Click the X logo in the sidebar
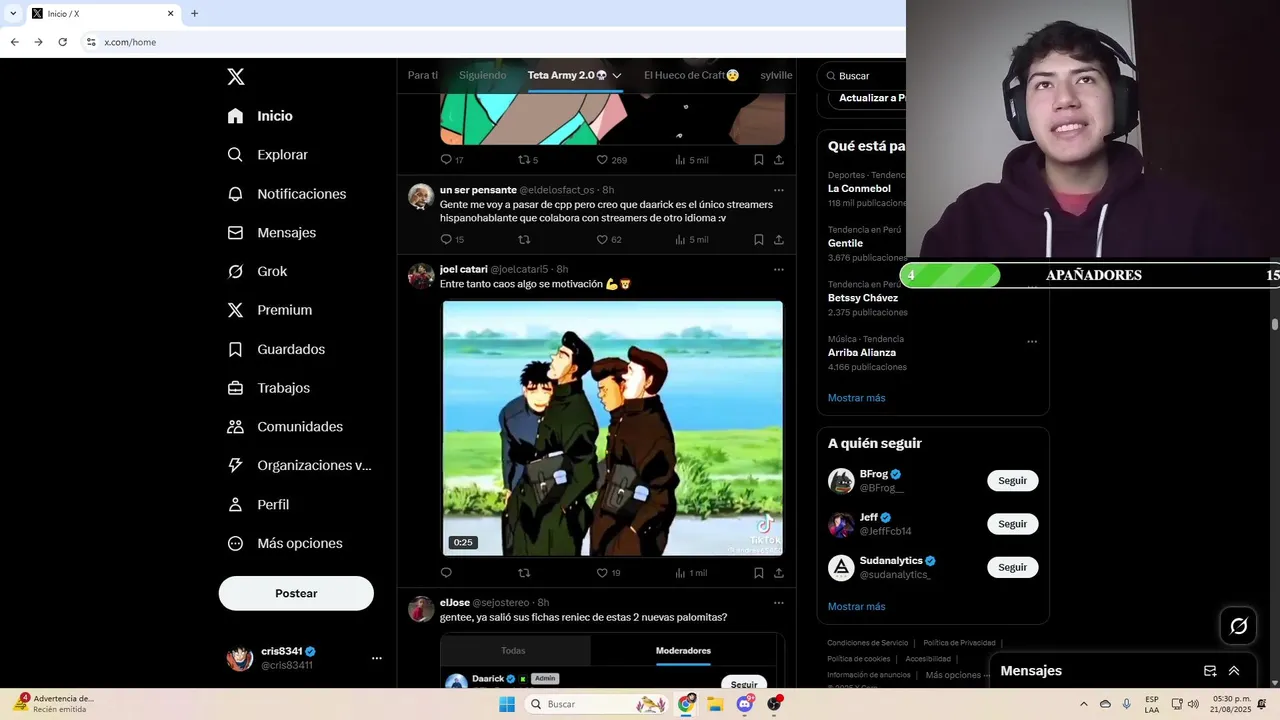Screen dimensions: 1280x720 point(235,77)
